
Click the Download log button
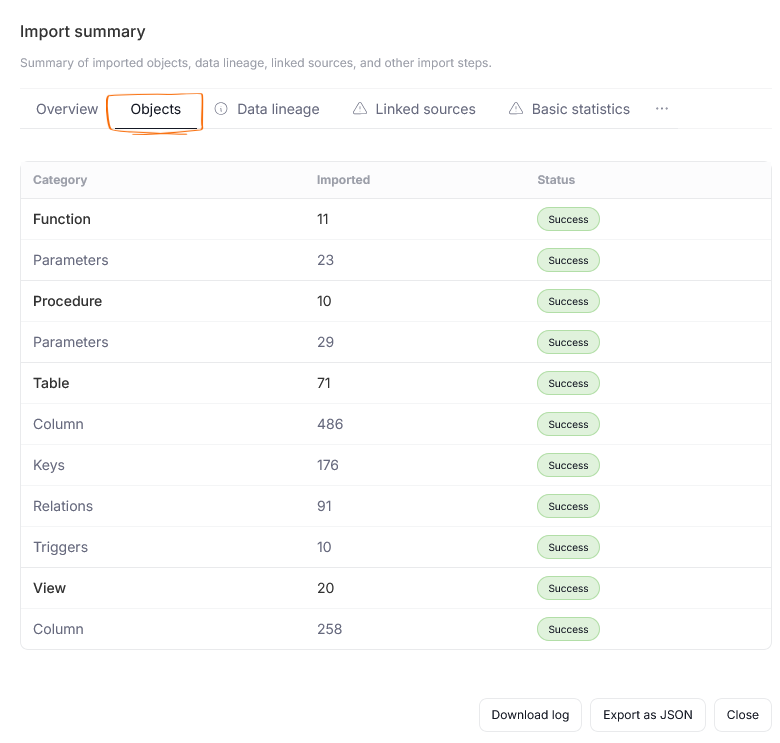(530, 715)
